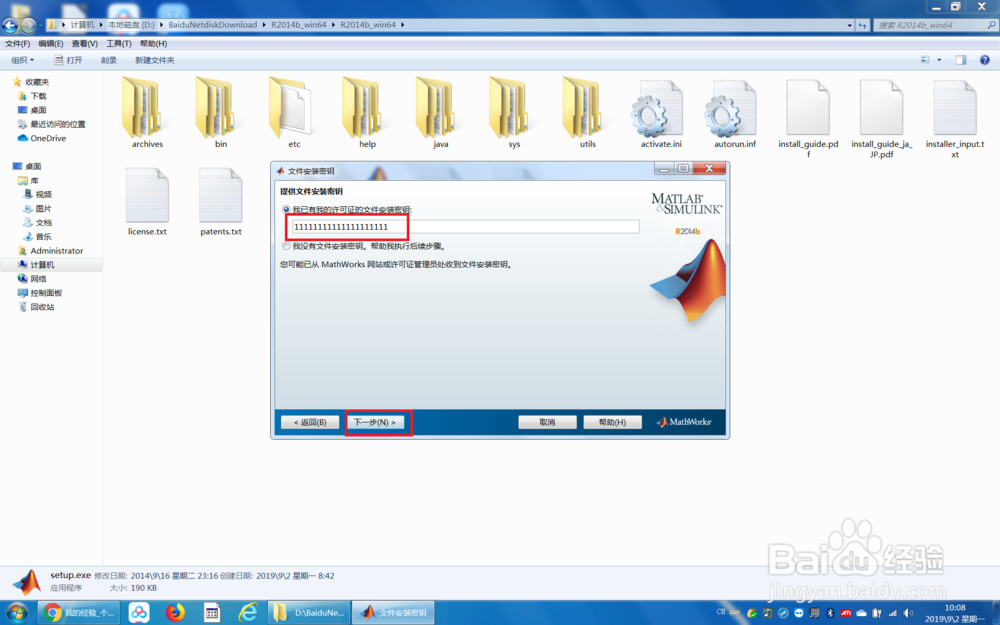Click the 返回(B) button
Viewport: 1000px width, 625px height.
(x=310, y=422)
